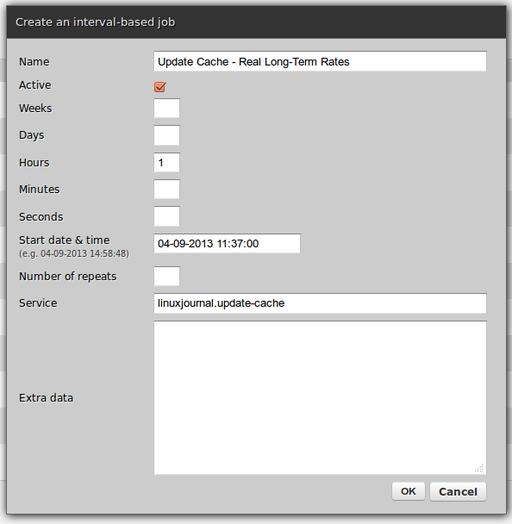Select the Seconds input box
512x524 pixels.
[166, 217]
